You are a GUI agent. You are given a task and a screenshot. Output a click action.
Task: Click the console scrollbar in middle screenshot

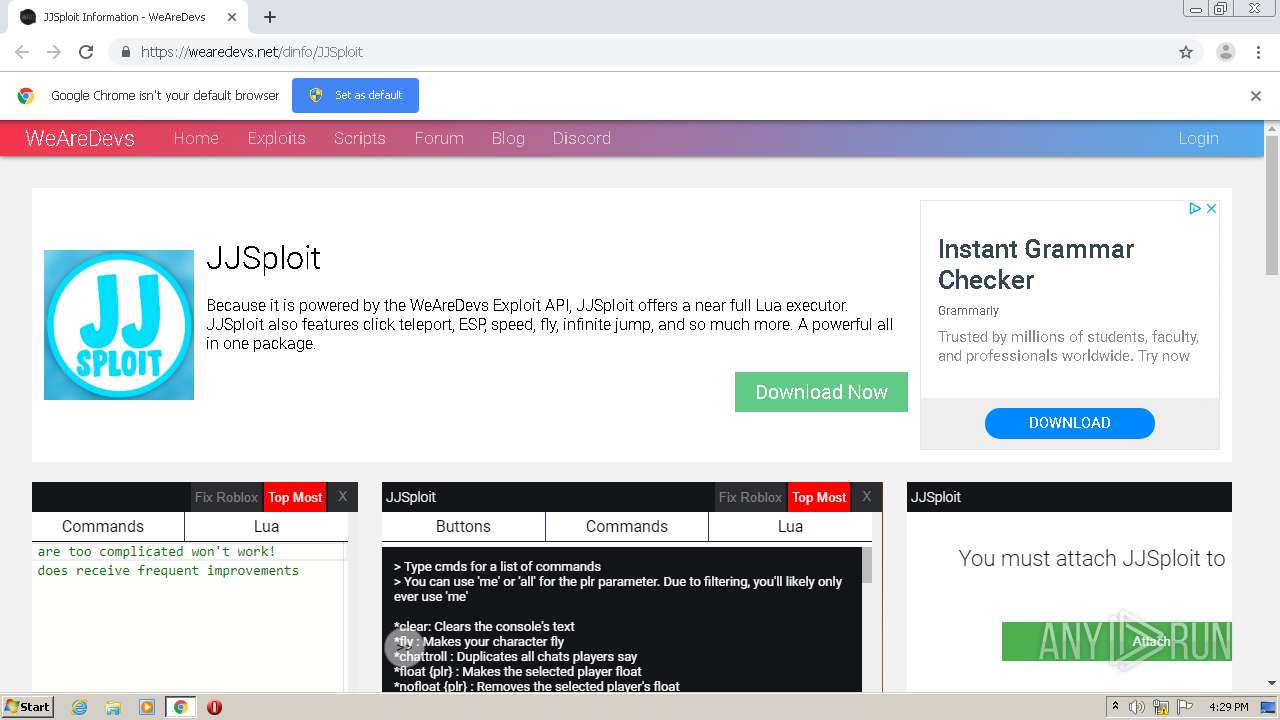pyautogui.click(x=867, y=565)
